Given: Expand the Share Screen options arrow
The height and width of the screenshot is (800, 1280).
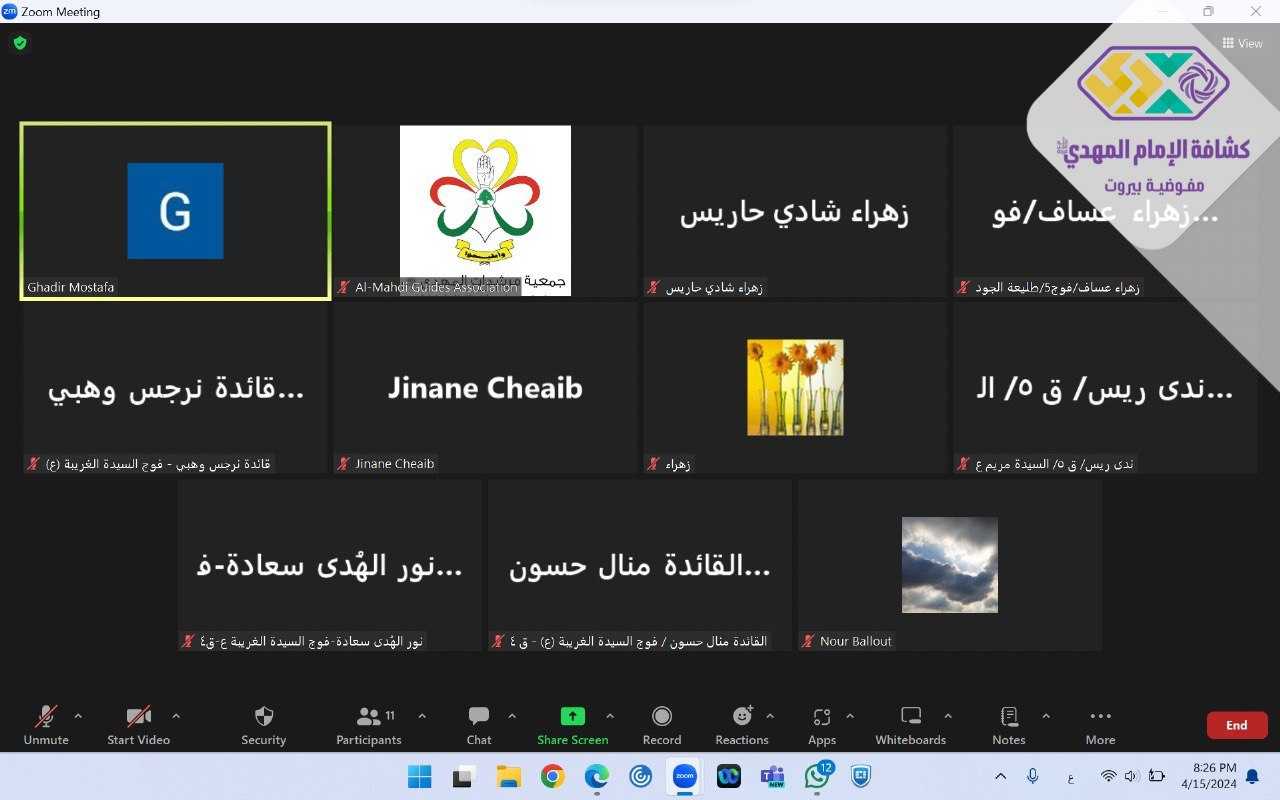Looking at the screenshot, I should pos(610,716).
